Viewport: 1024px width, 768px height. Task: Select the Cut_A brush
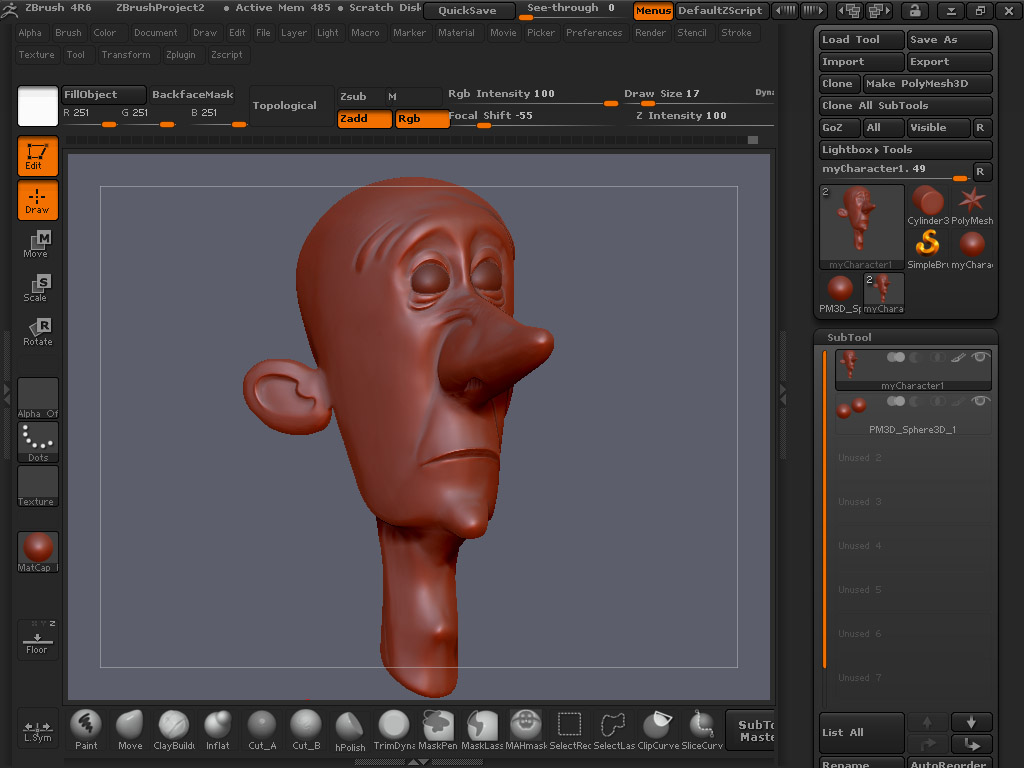coord(262,729)
